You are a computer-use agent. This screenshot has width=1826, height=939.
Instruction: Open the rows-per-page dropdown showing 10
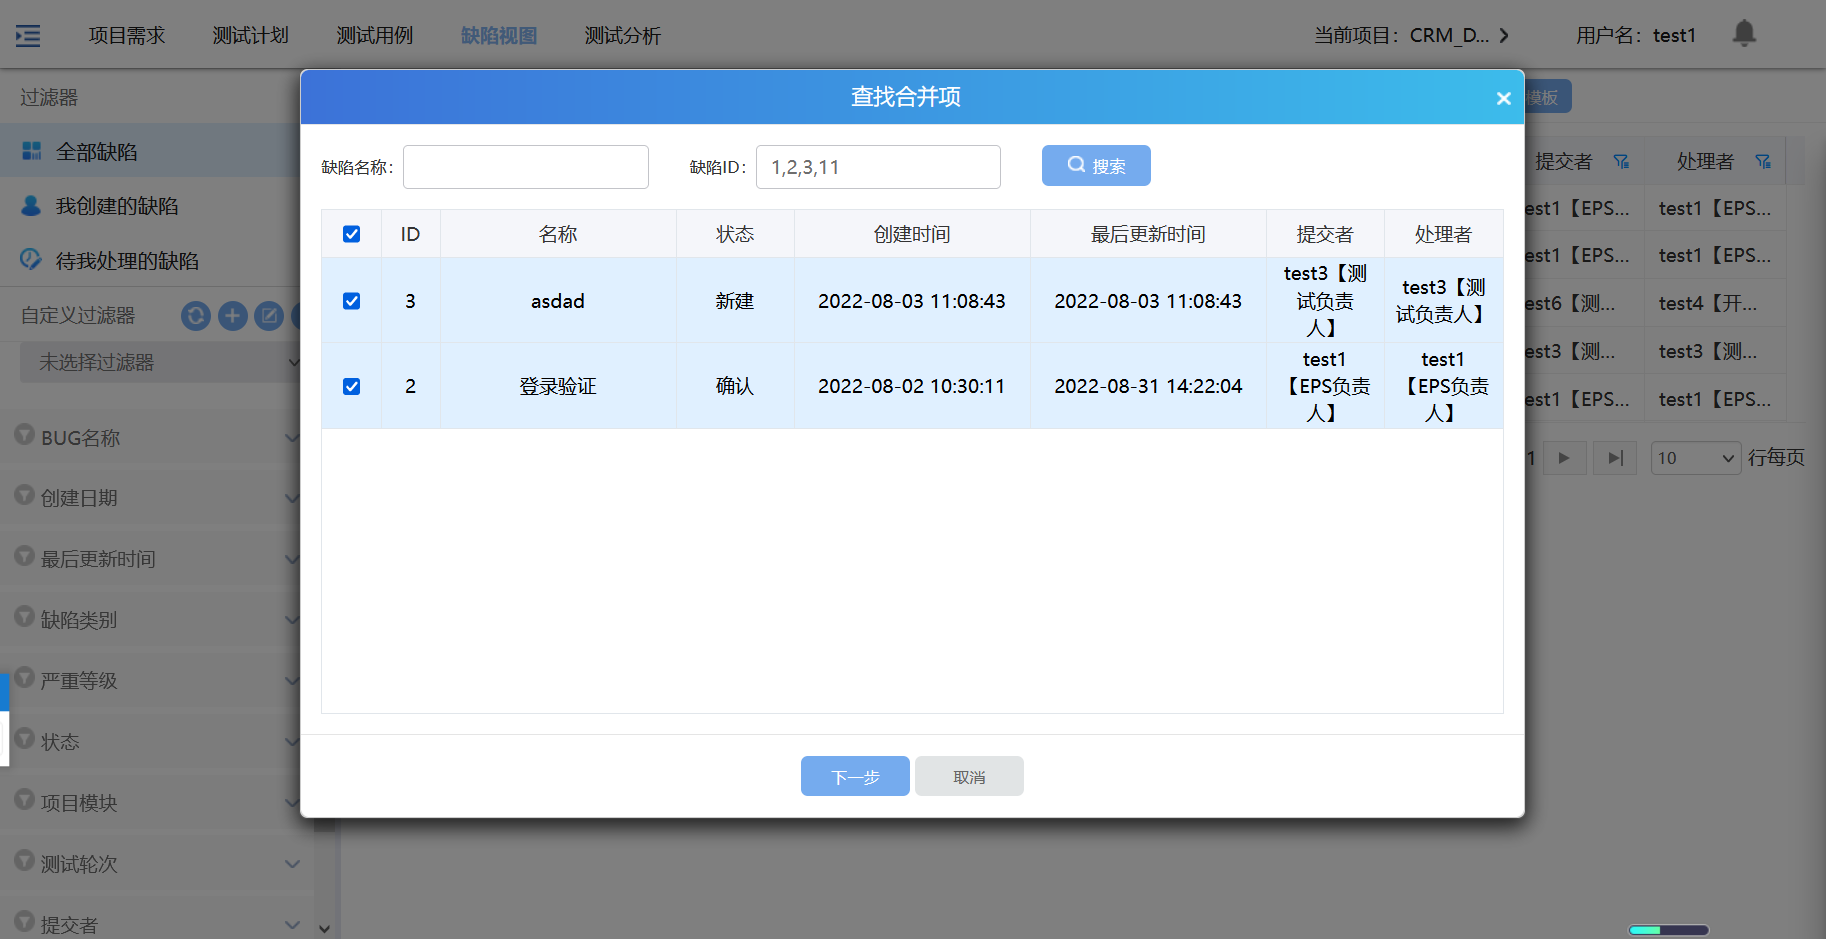point(1695,458)
